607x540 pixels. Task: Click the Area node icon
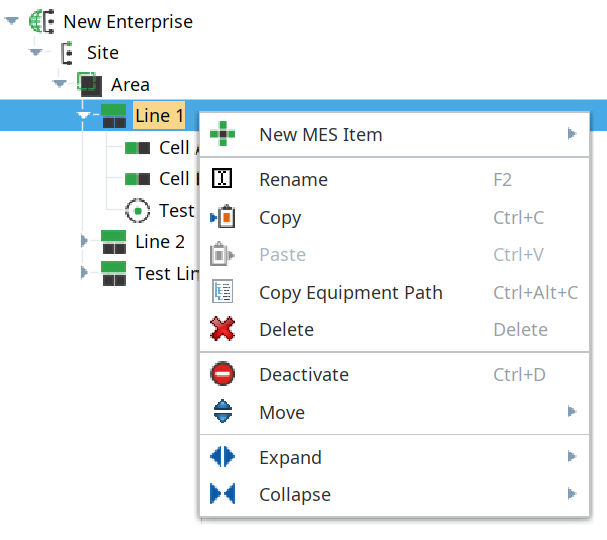coord(91,85)
